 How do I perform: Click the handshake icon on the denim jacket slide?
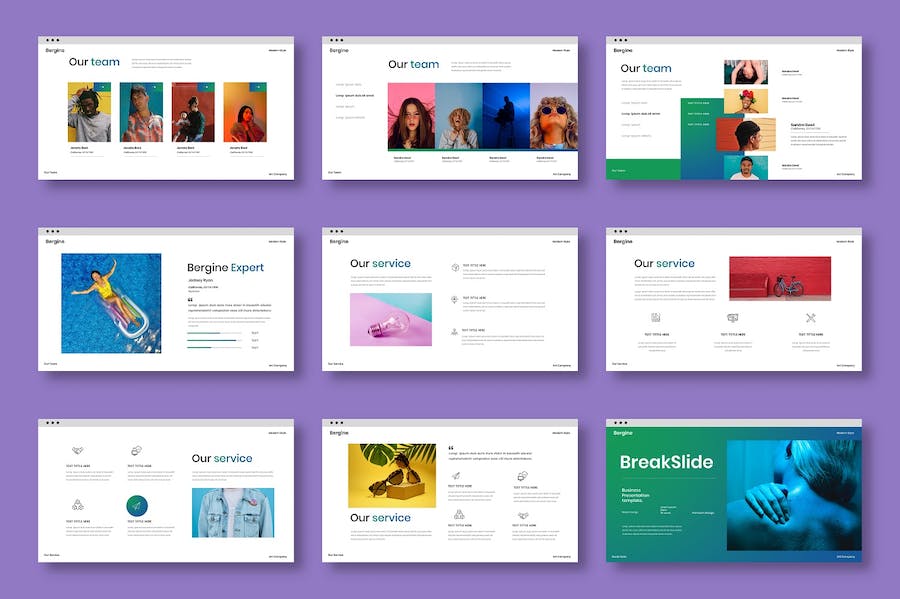(78, 451)
